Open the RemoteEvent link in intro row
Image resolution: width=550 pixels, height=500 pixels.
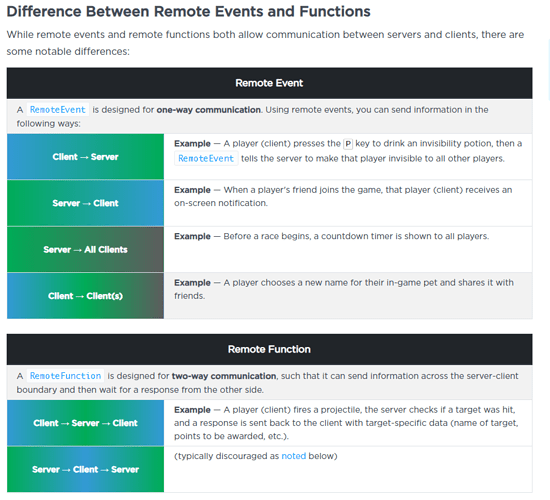[58, 110]
